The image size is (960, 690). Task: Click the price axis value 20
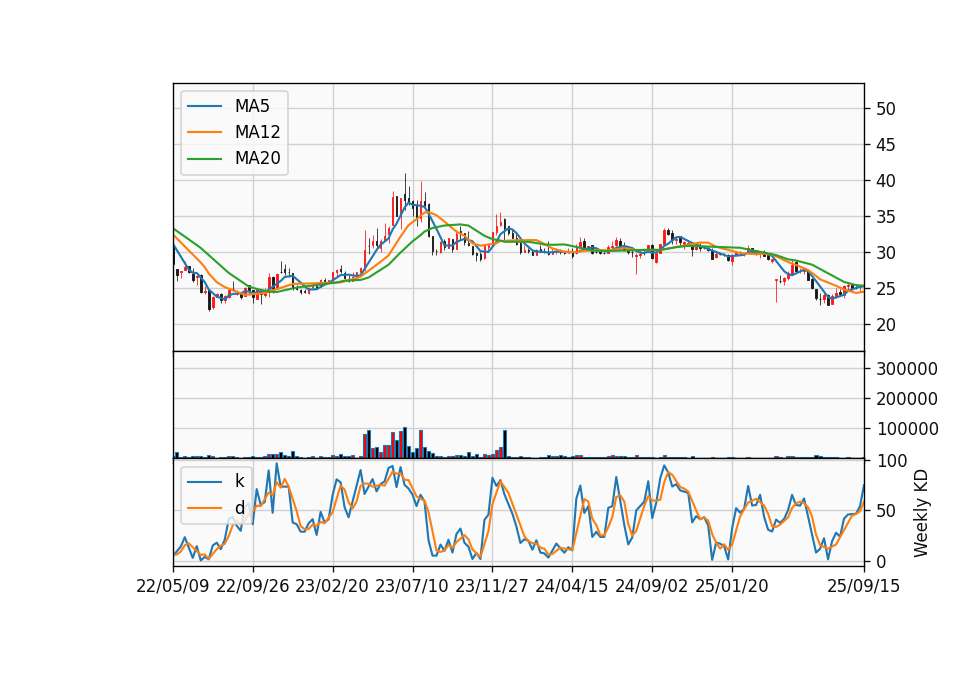tap(885, 325)
